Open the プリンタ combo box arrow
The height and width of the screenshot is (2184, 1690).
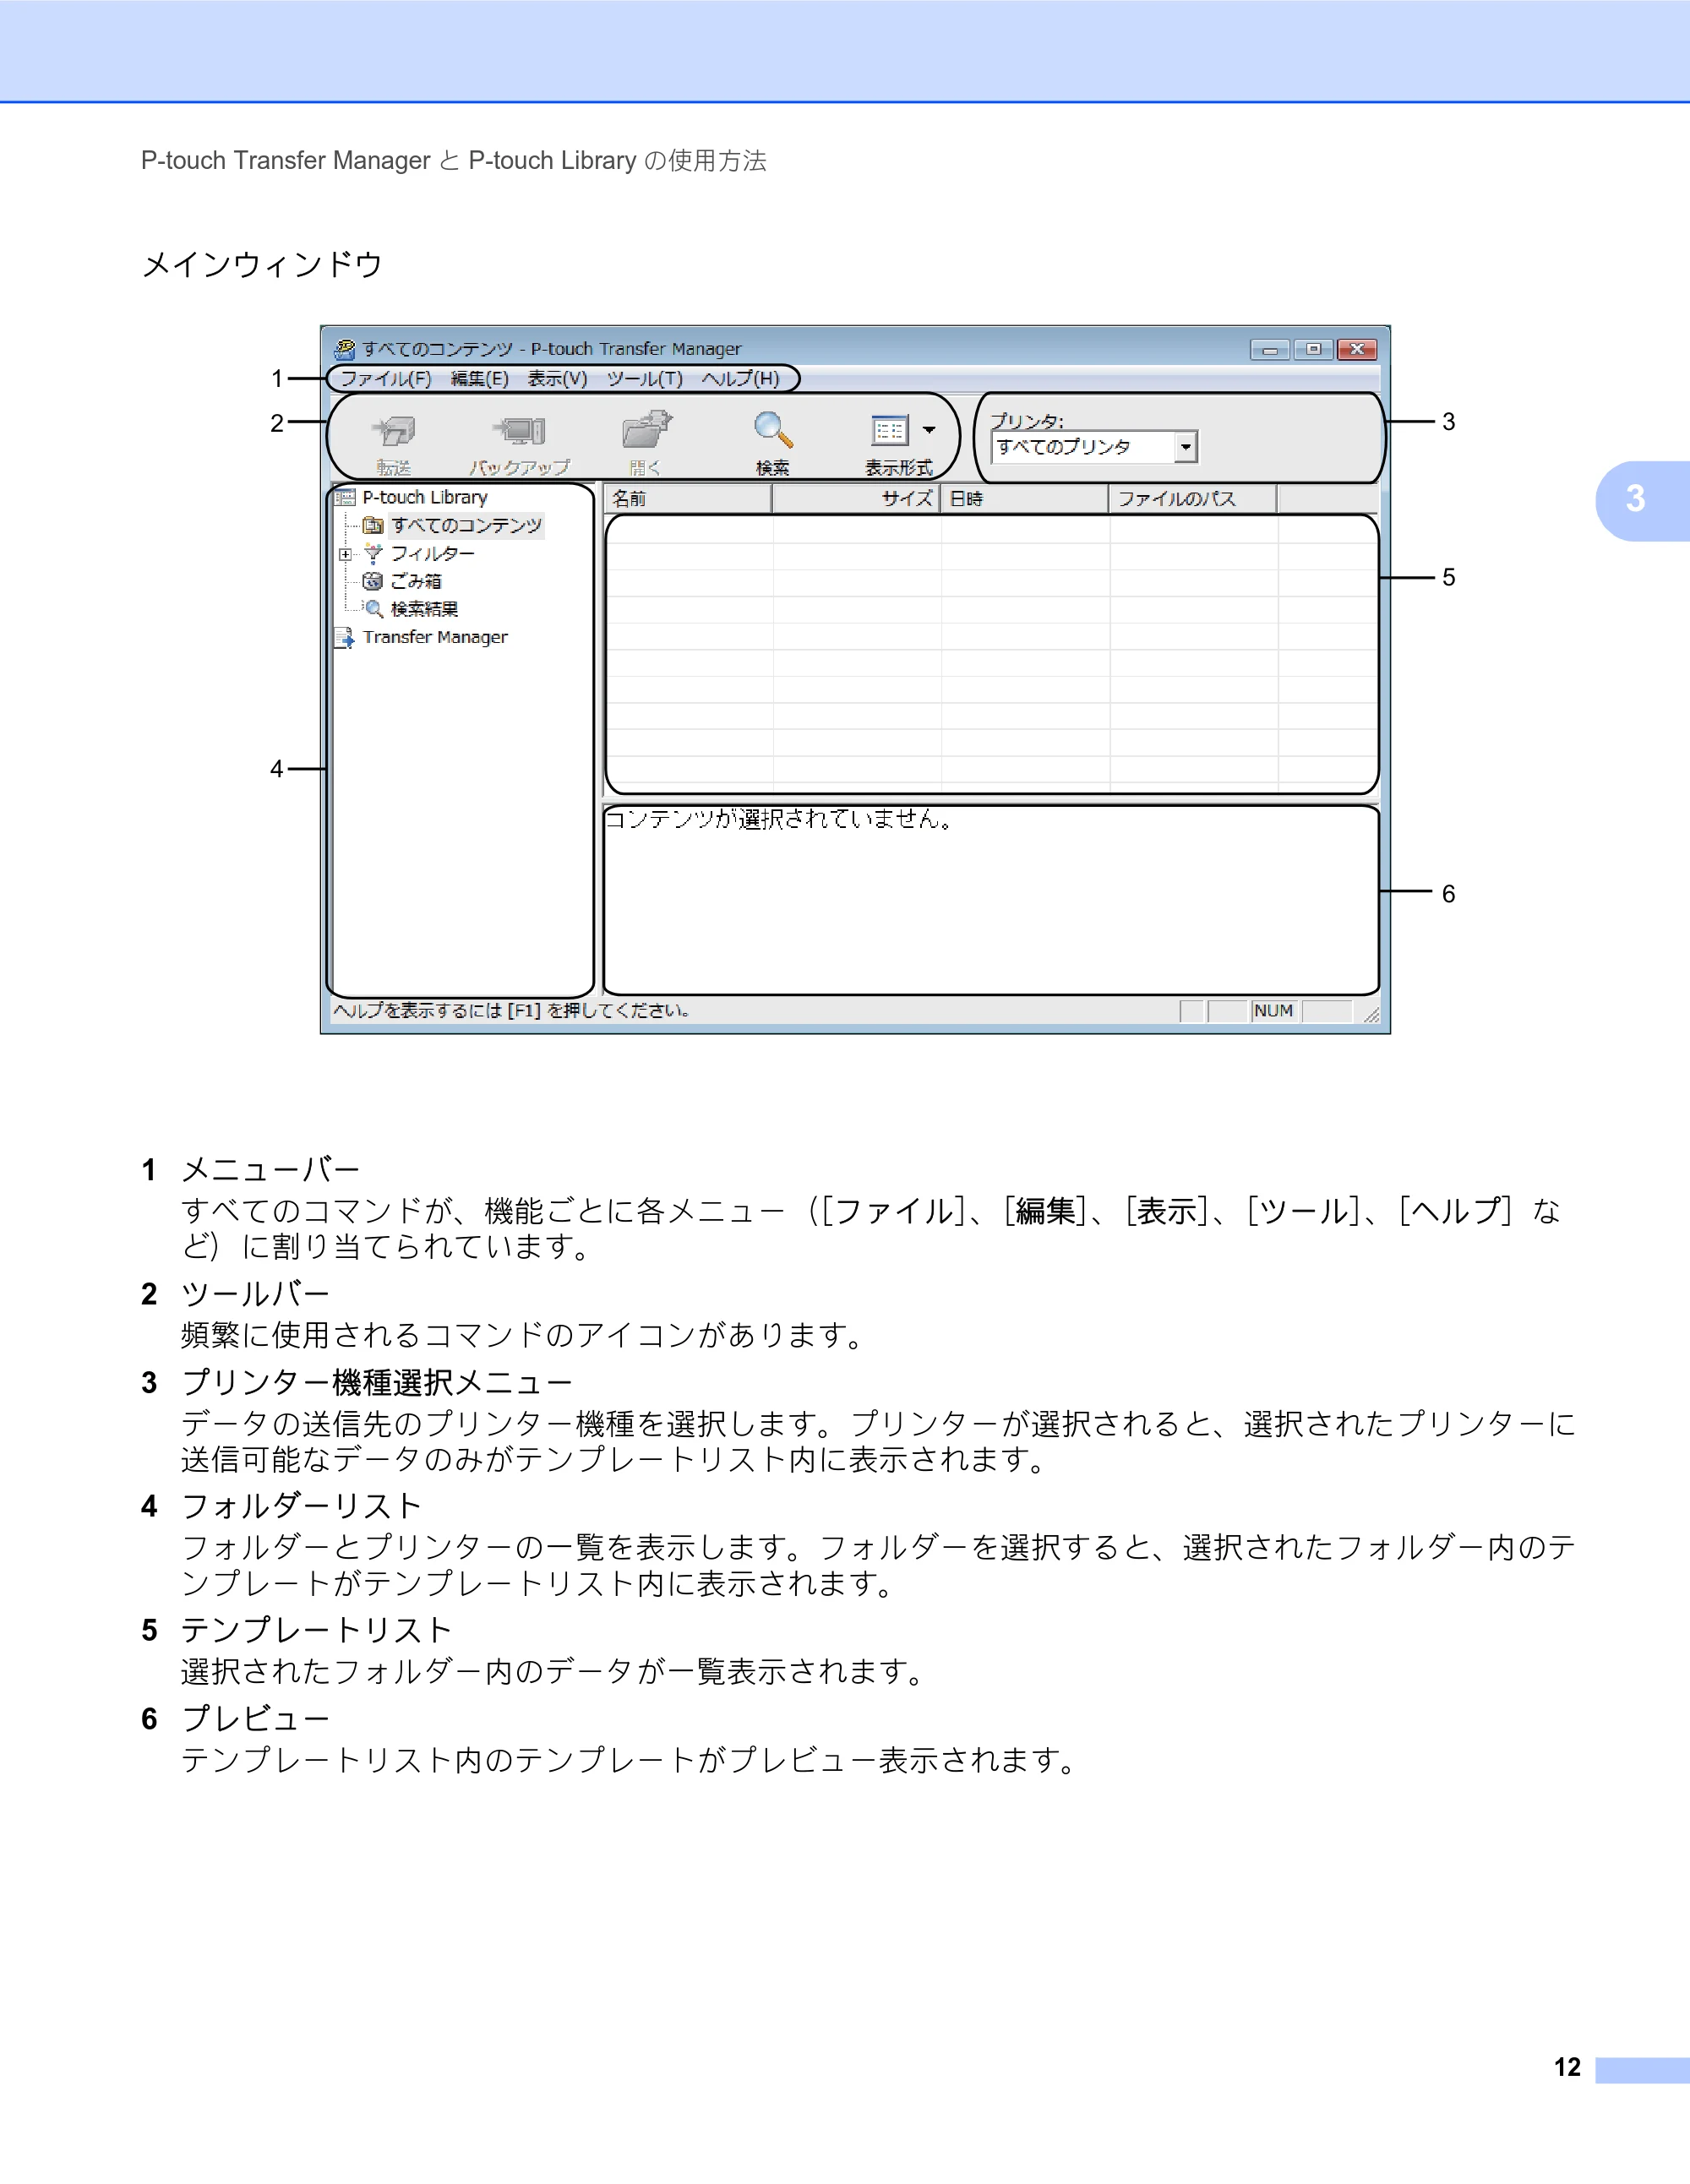click(1185, 447)
